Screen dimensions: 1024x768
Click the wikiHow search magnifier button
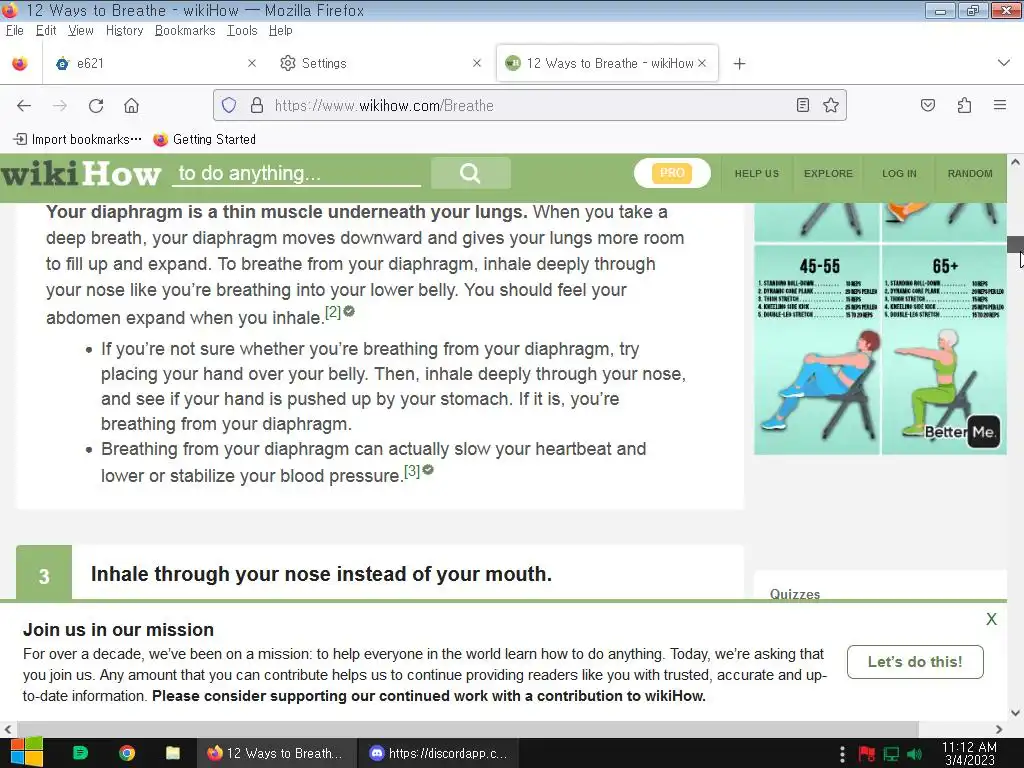[x=470, y=173]
